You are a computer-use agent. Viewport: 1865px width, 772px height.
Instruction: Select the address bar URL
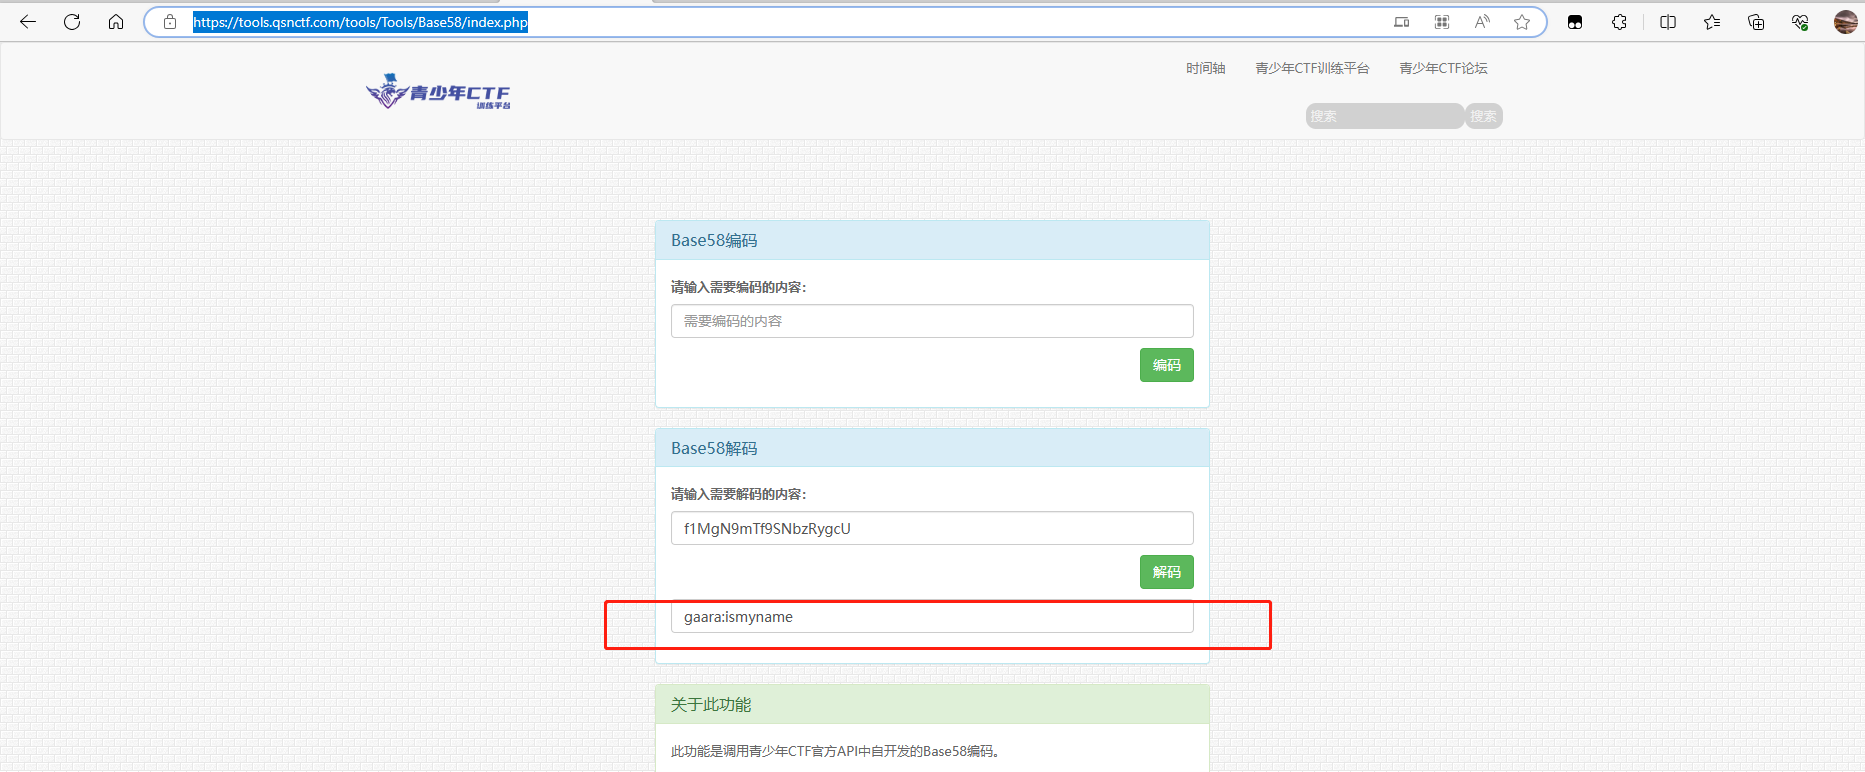coord(360,22)
